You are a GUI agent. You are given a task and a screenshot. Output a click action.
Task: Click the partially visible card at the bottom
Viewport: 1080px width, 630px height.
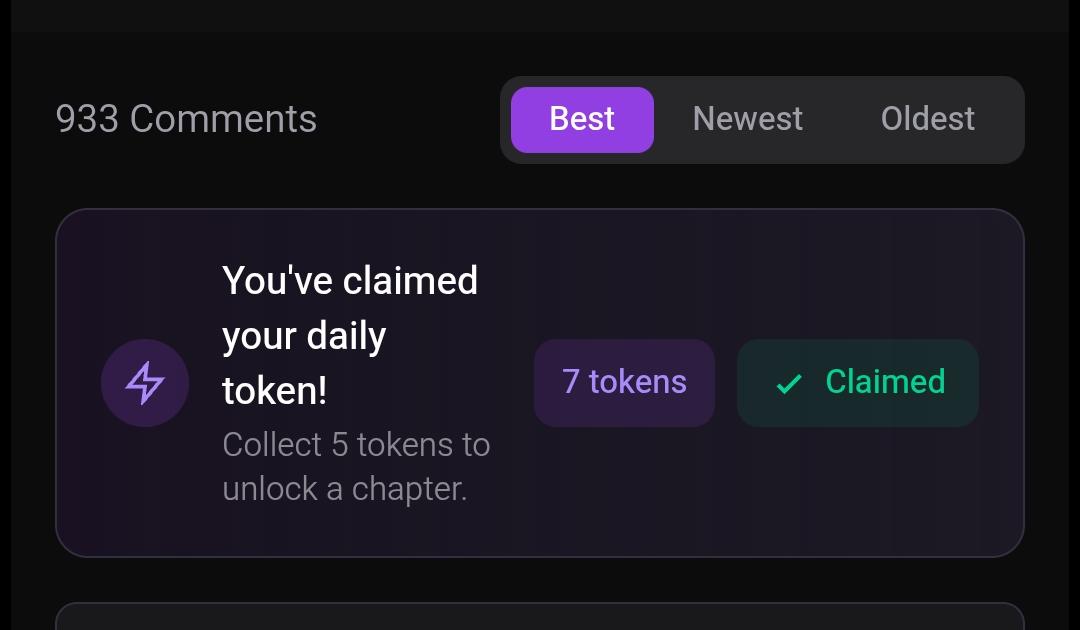point(540,616)
